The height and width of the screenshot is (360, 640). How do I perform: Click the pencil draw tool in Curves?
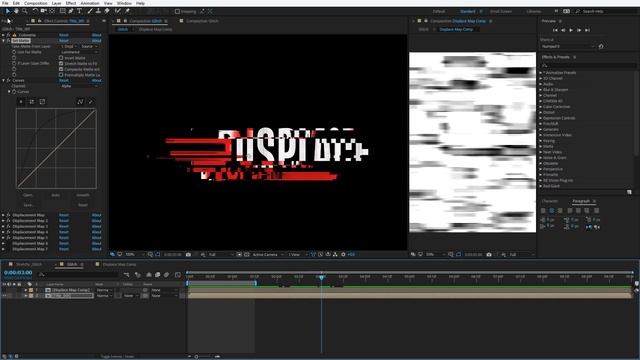91,102
